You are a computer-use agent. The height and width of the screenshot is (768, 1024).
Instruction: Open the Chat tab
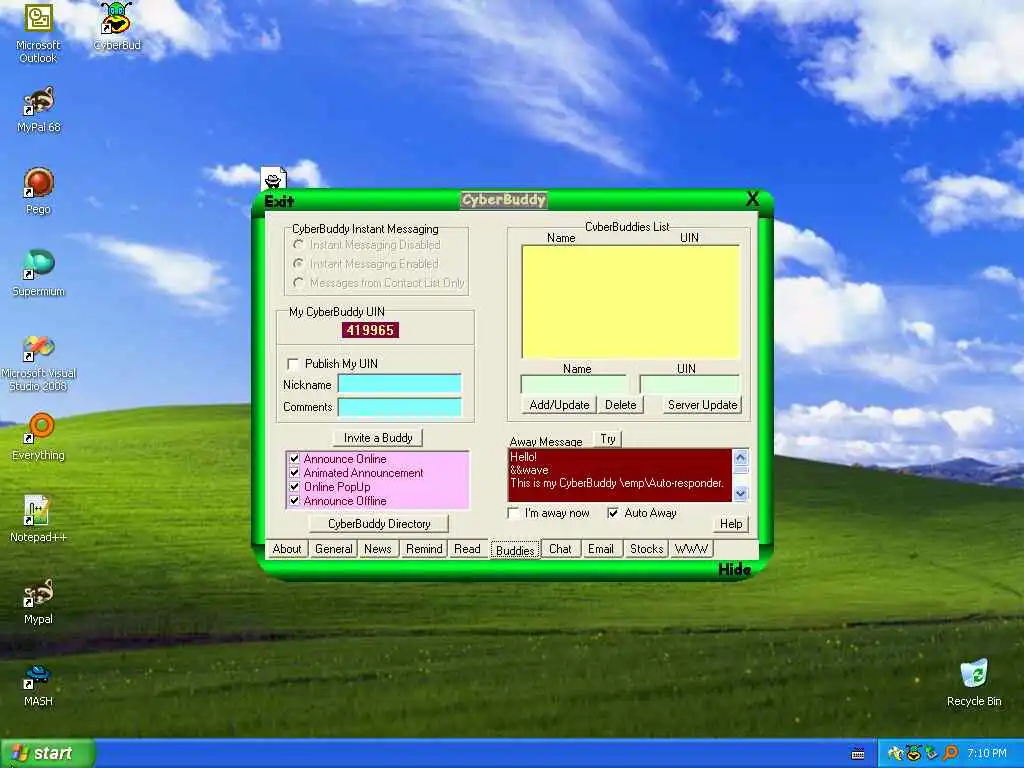pyautogui.click(x=560, y=549)
